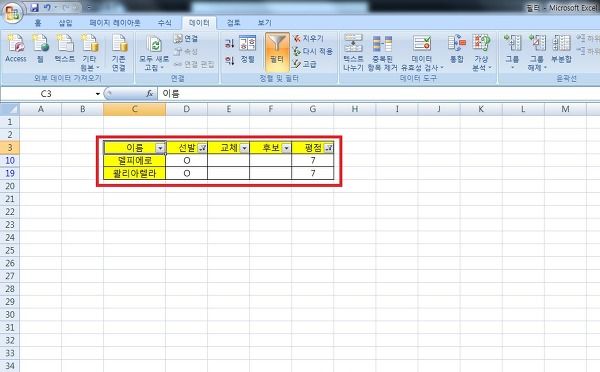Image resolution: width=600 pixels, height=372 pixels.
Task: Open filter dropdown for 이름 column
Action: pyautogui.click(x=160, y=148)
